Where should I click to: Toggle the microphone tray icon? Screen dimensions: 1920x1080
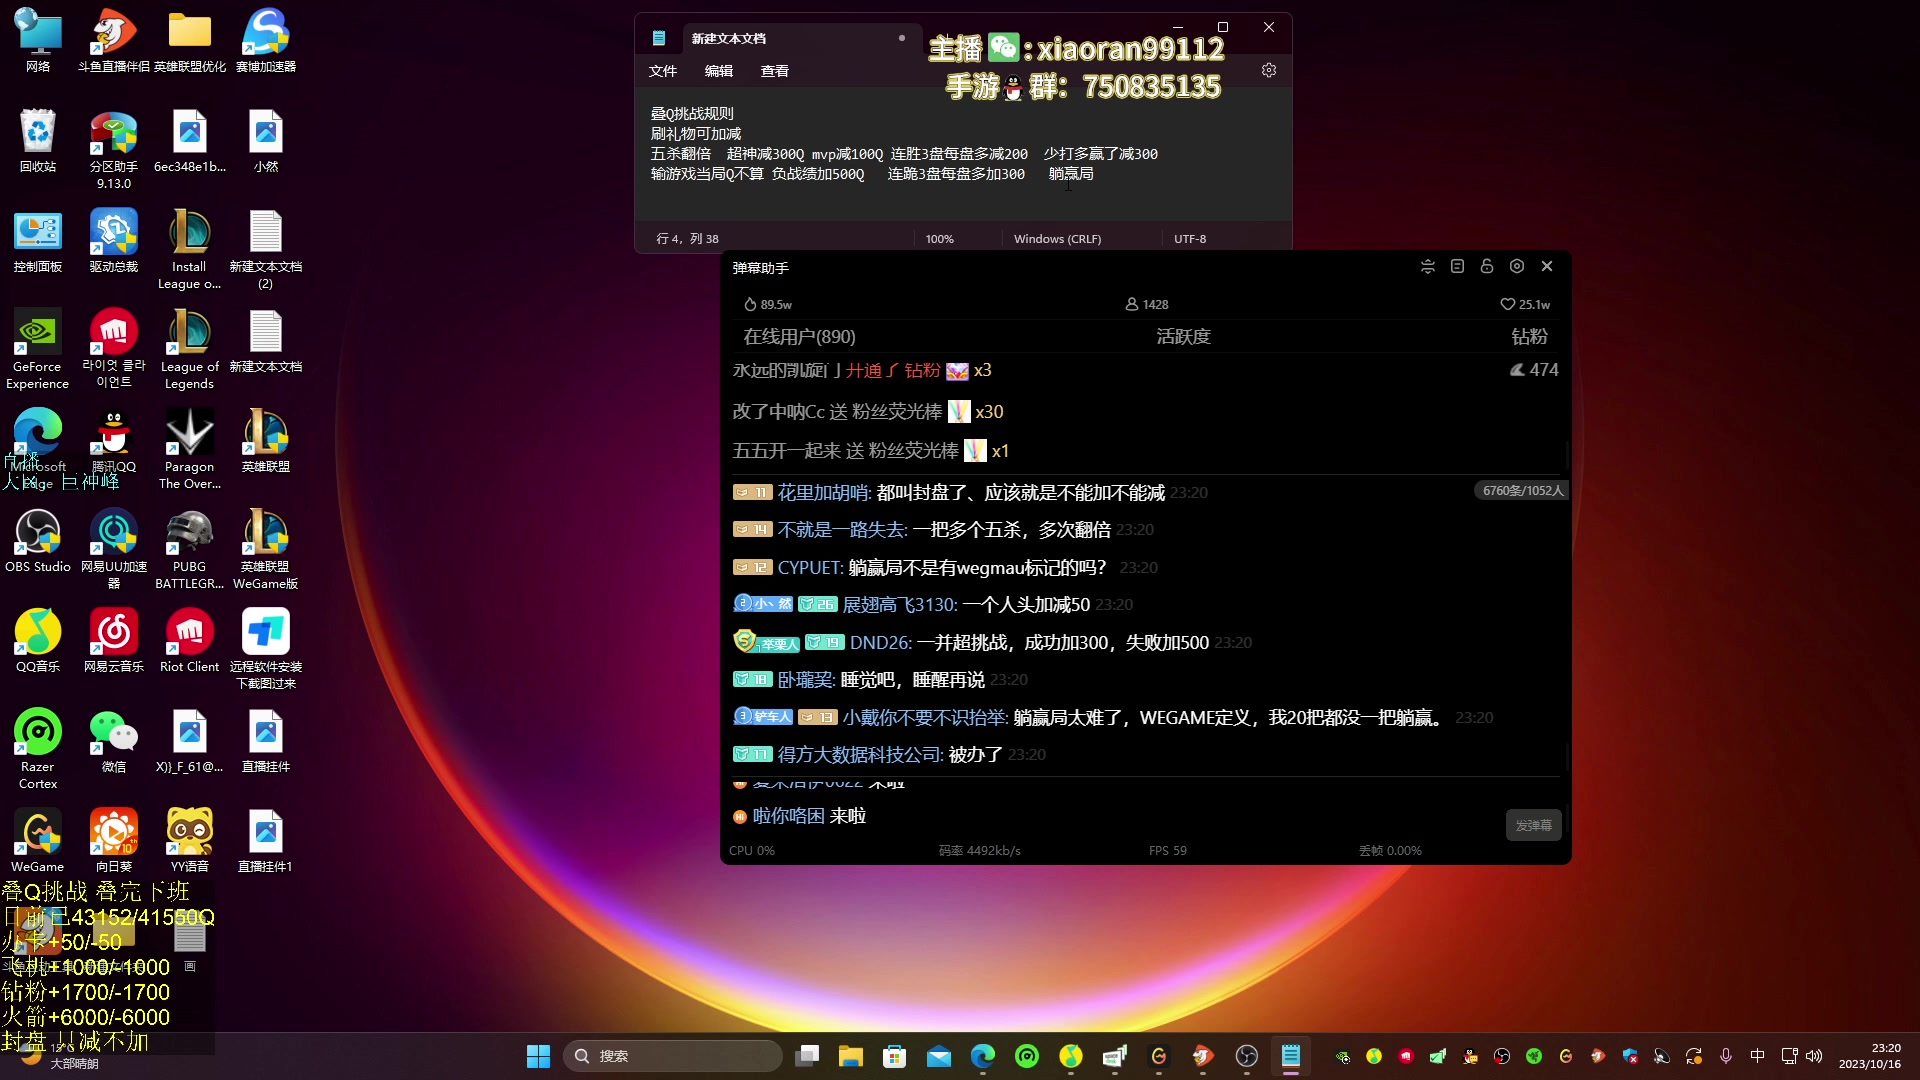(1726, 1056)
